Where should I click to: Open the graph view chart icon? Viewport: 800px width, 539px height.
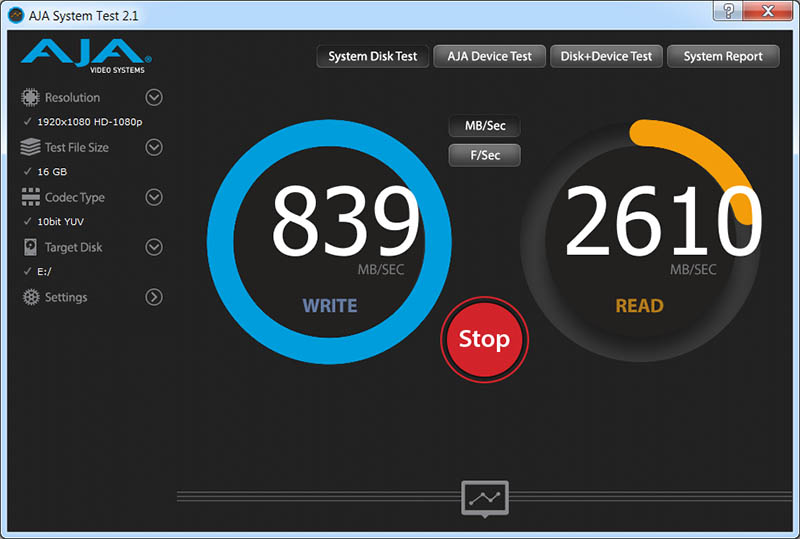[485, 498]
